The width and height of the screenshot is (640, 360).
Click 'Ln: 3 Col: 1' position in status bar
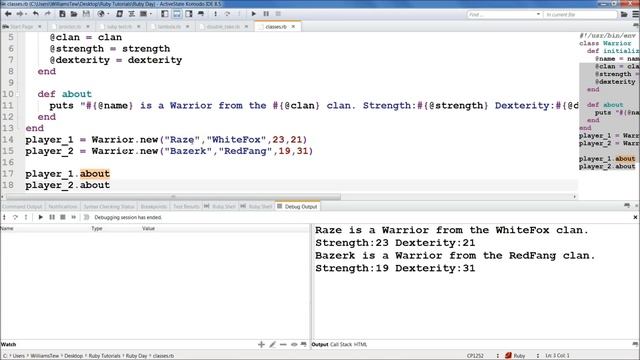[x=557, y=356]
